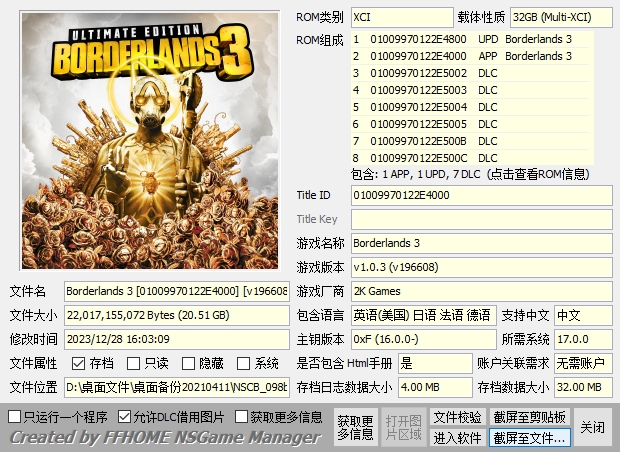The width and height of the screenshot is (620, 452).
Task: Check the 获取更多信息 checkbox
Action: pos(241,416)
